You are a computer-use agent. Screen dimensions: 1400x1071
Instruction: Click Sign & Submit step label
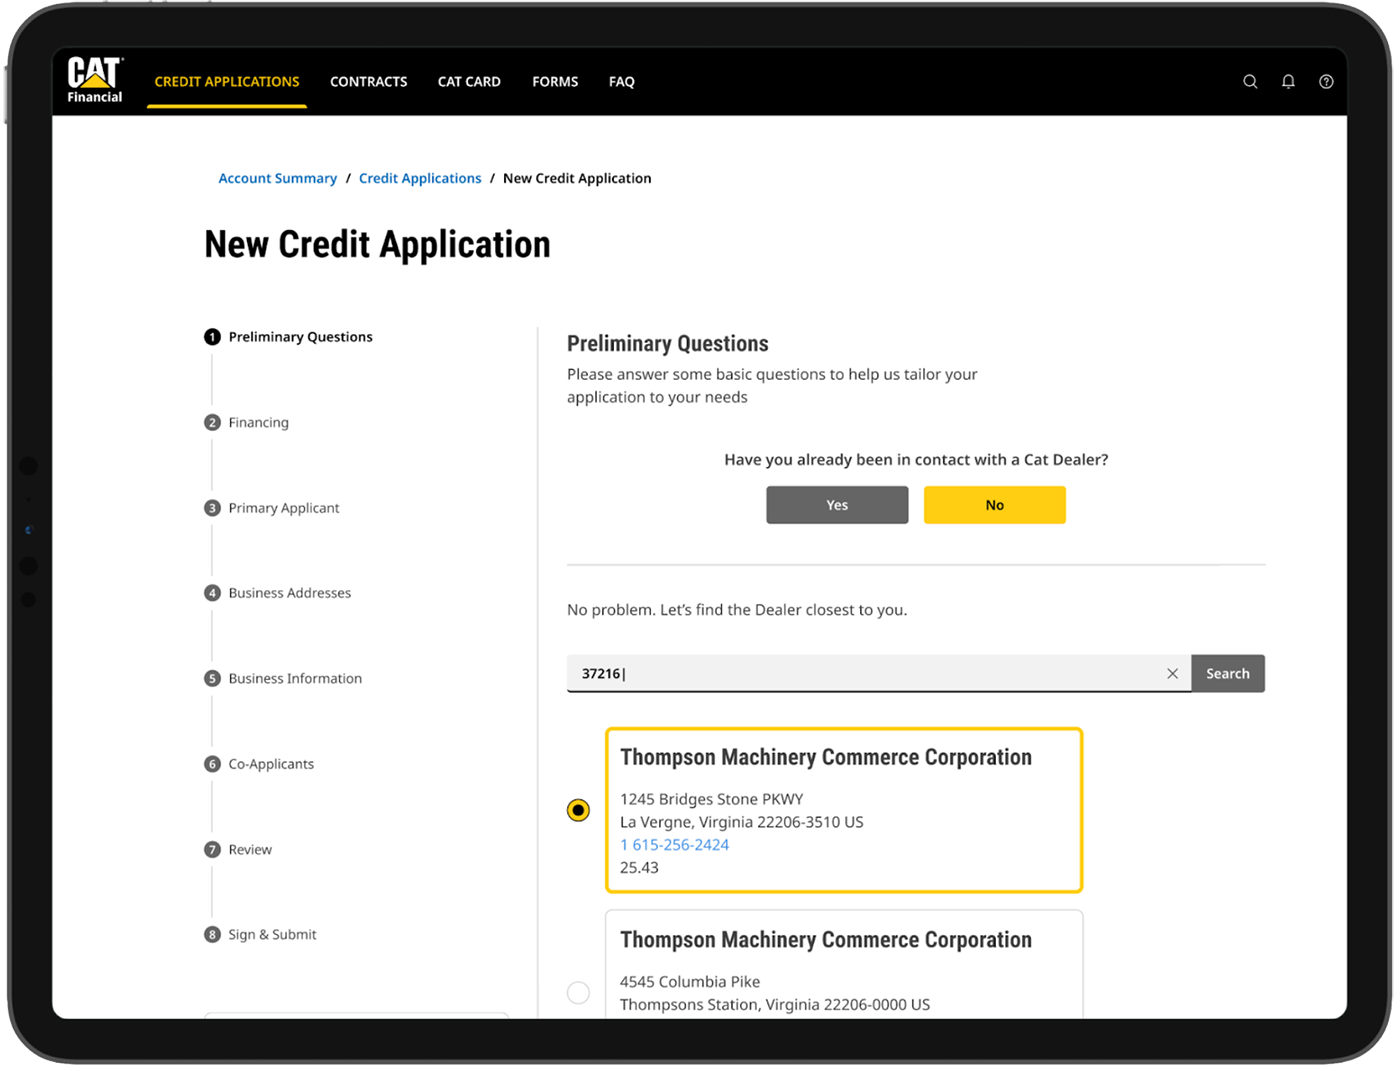[272, 935]
